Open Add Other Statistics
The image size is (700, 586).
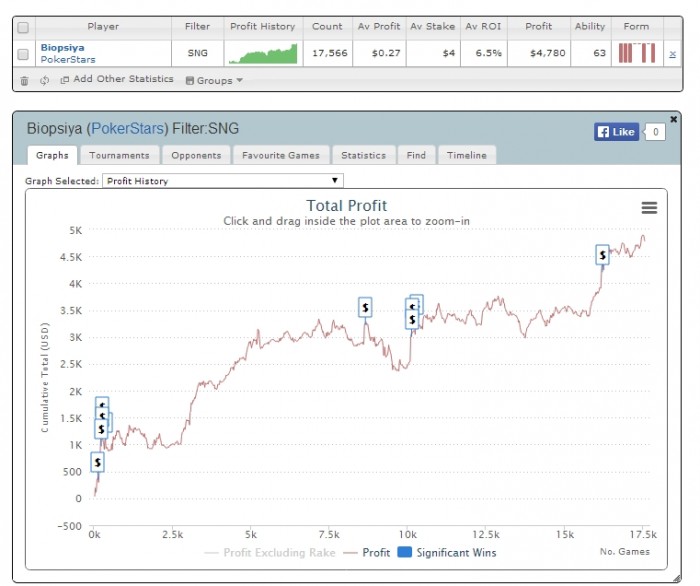point(117,79)
